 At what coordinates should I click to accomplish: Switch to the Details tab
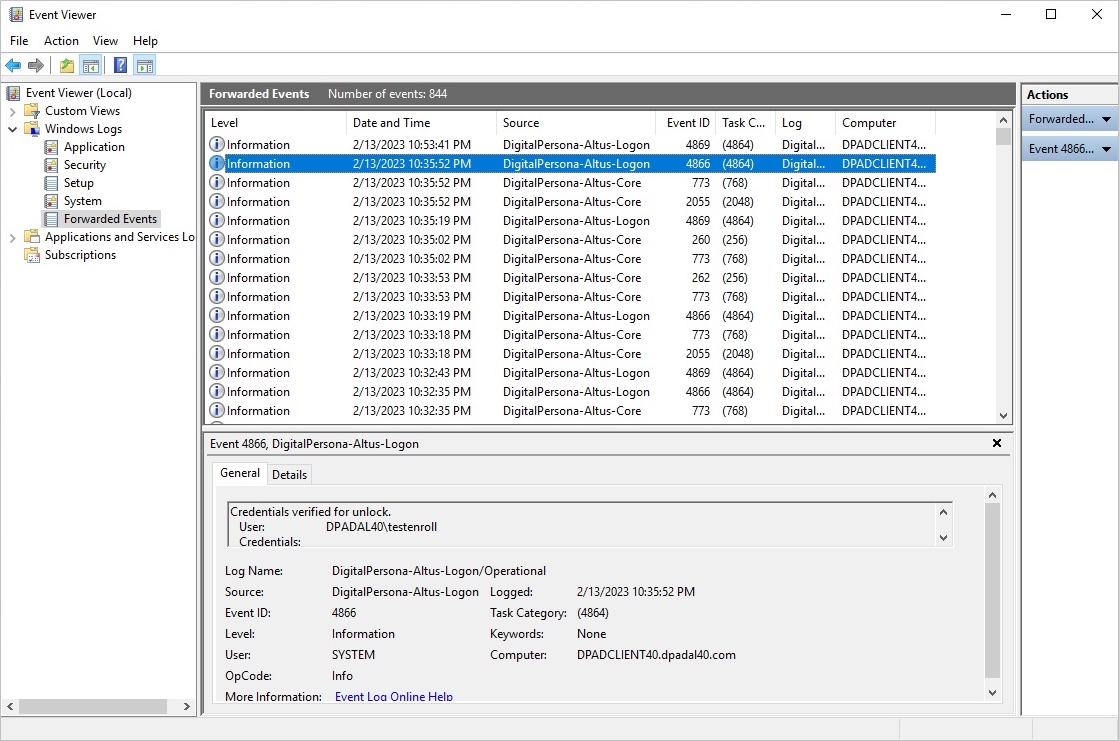tap(289, 474)
